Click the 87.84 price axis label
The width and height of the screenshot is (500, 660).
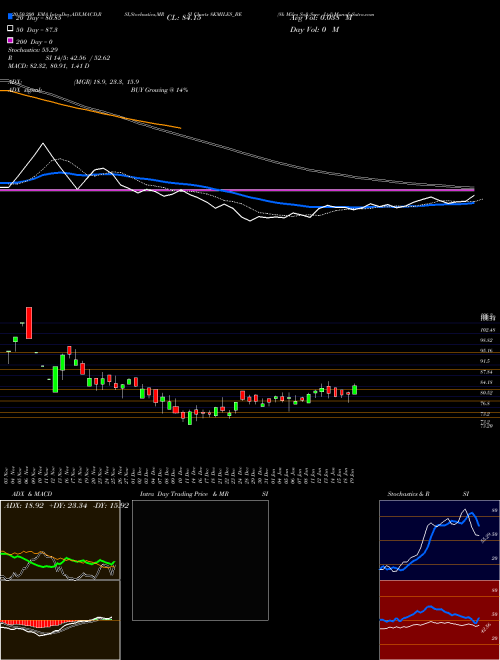pos(487,372)
